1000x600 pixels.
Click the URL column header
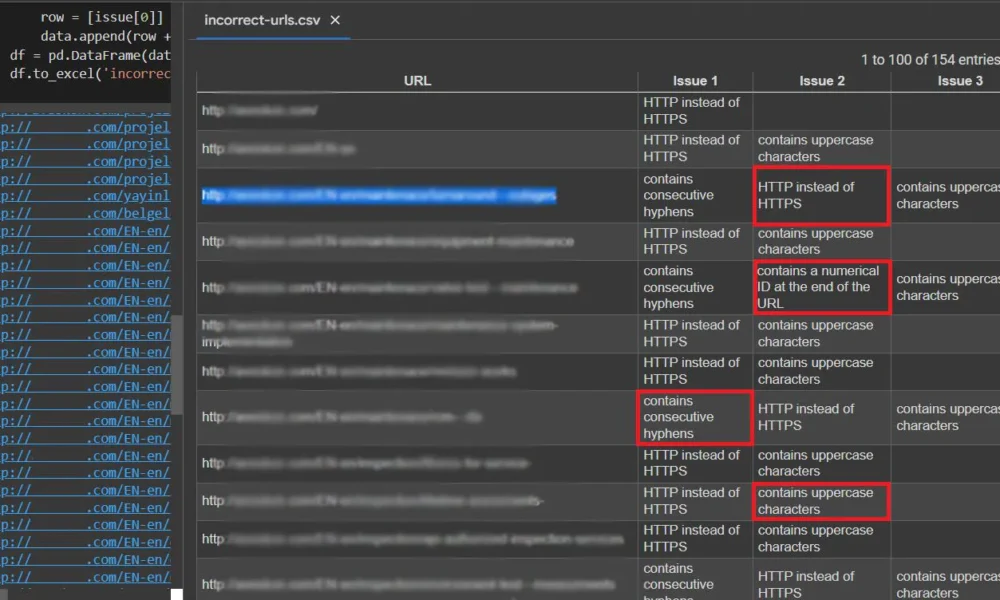click(x=417, y=81)
